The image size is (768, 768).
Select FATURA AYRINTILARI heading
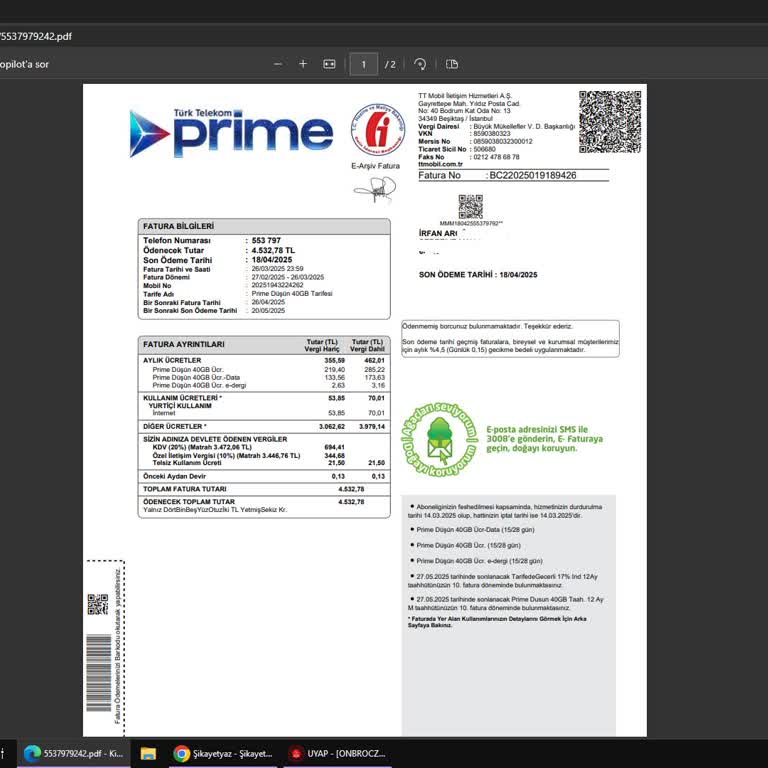(184, 344)
